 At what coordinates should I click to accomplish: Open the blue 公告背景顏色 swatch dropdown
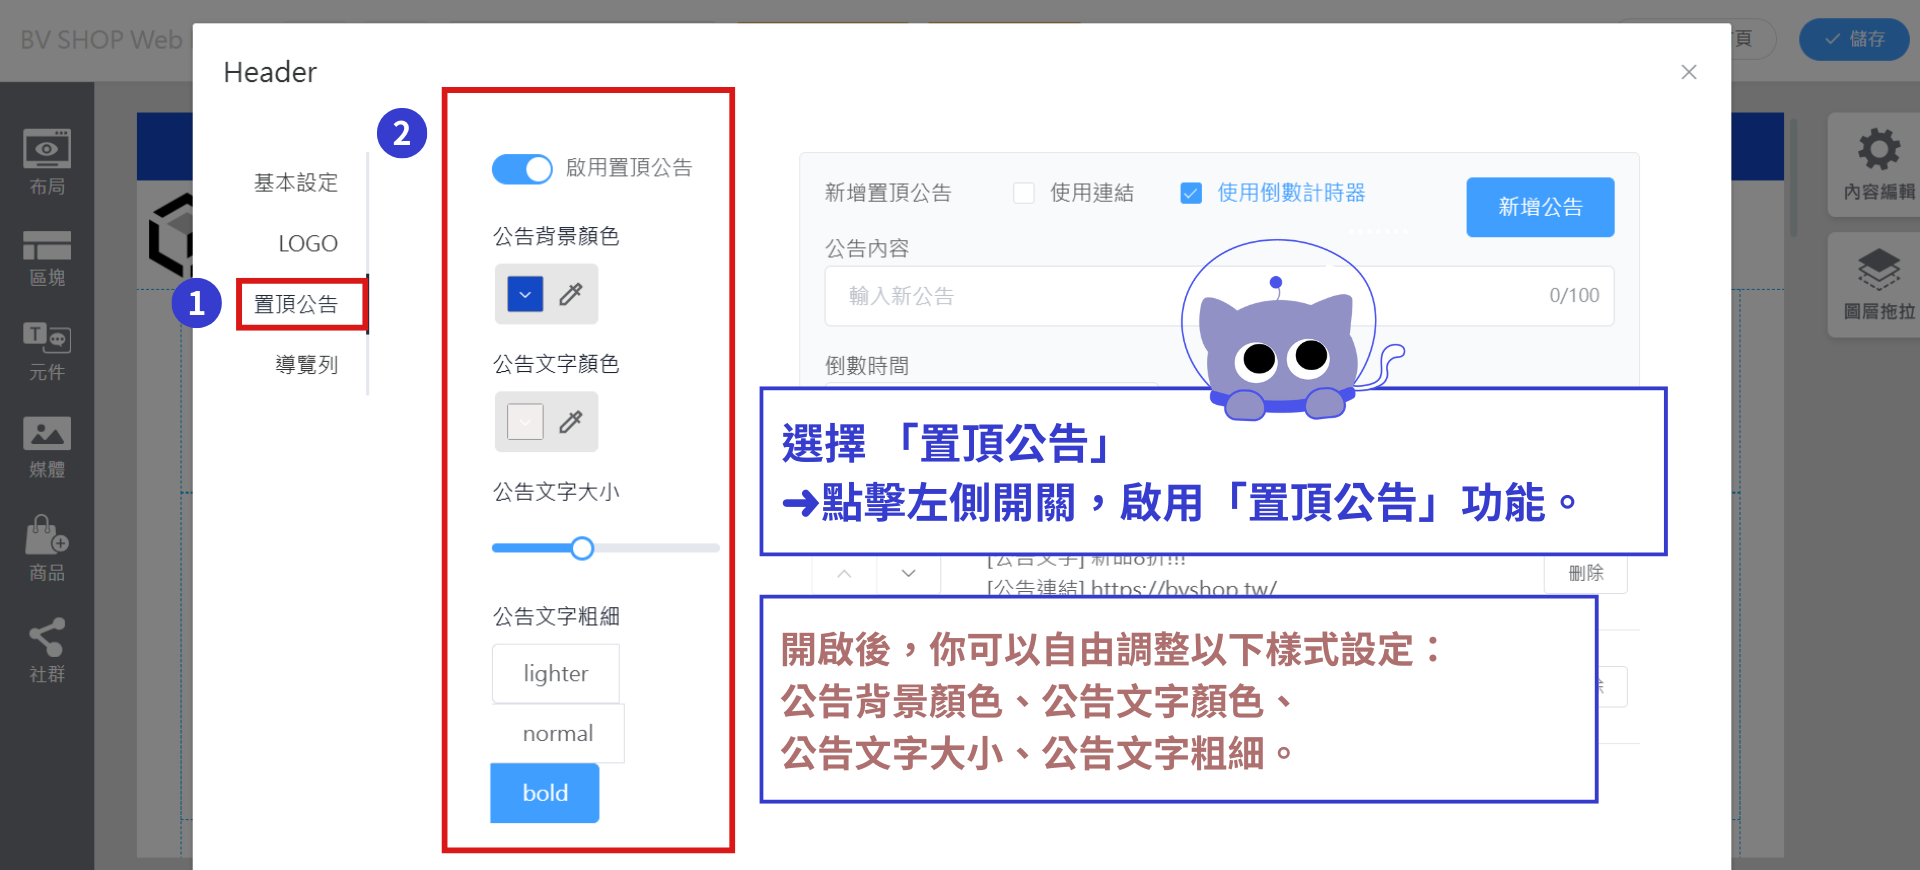(x=526, y=294)
